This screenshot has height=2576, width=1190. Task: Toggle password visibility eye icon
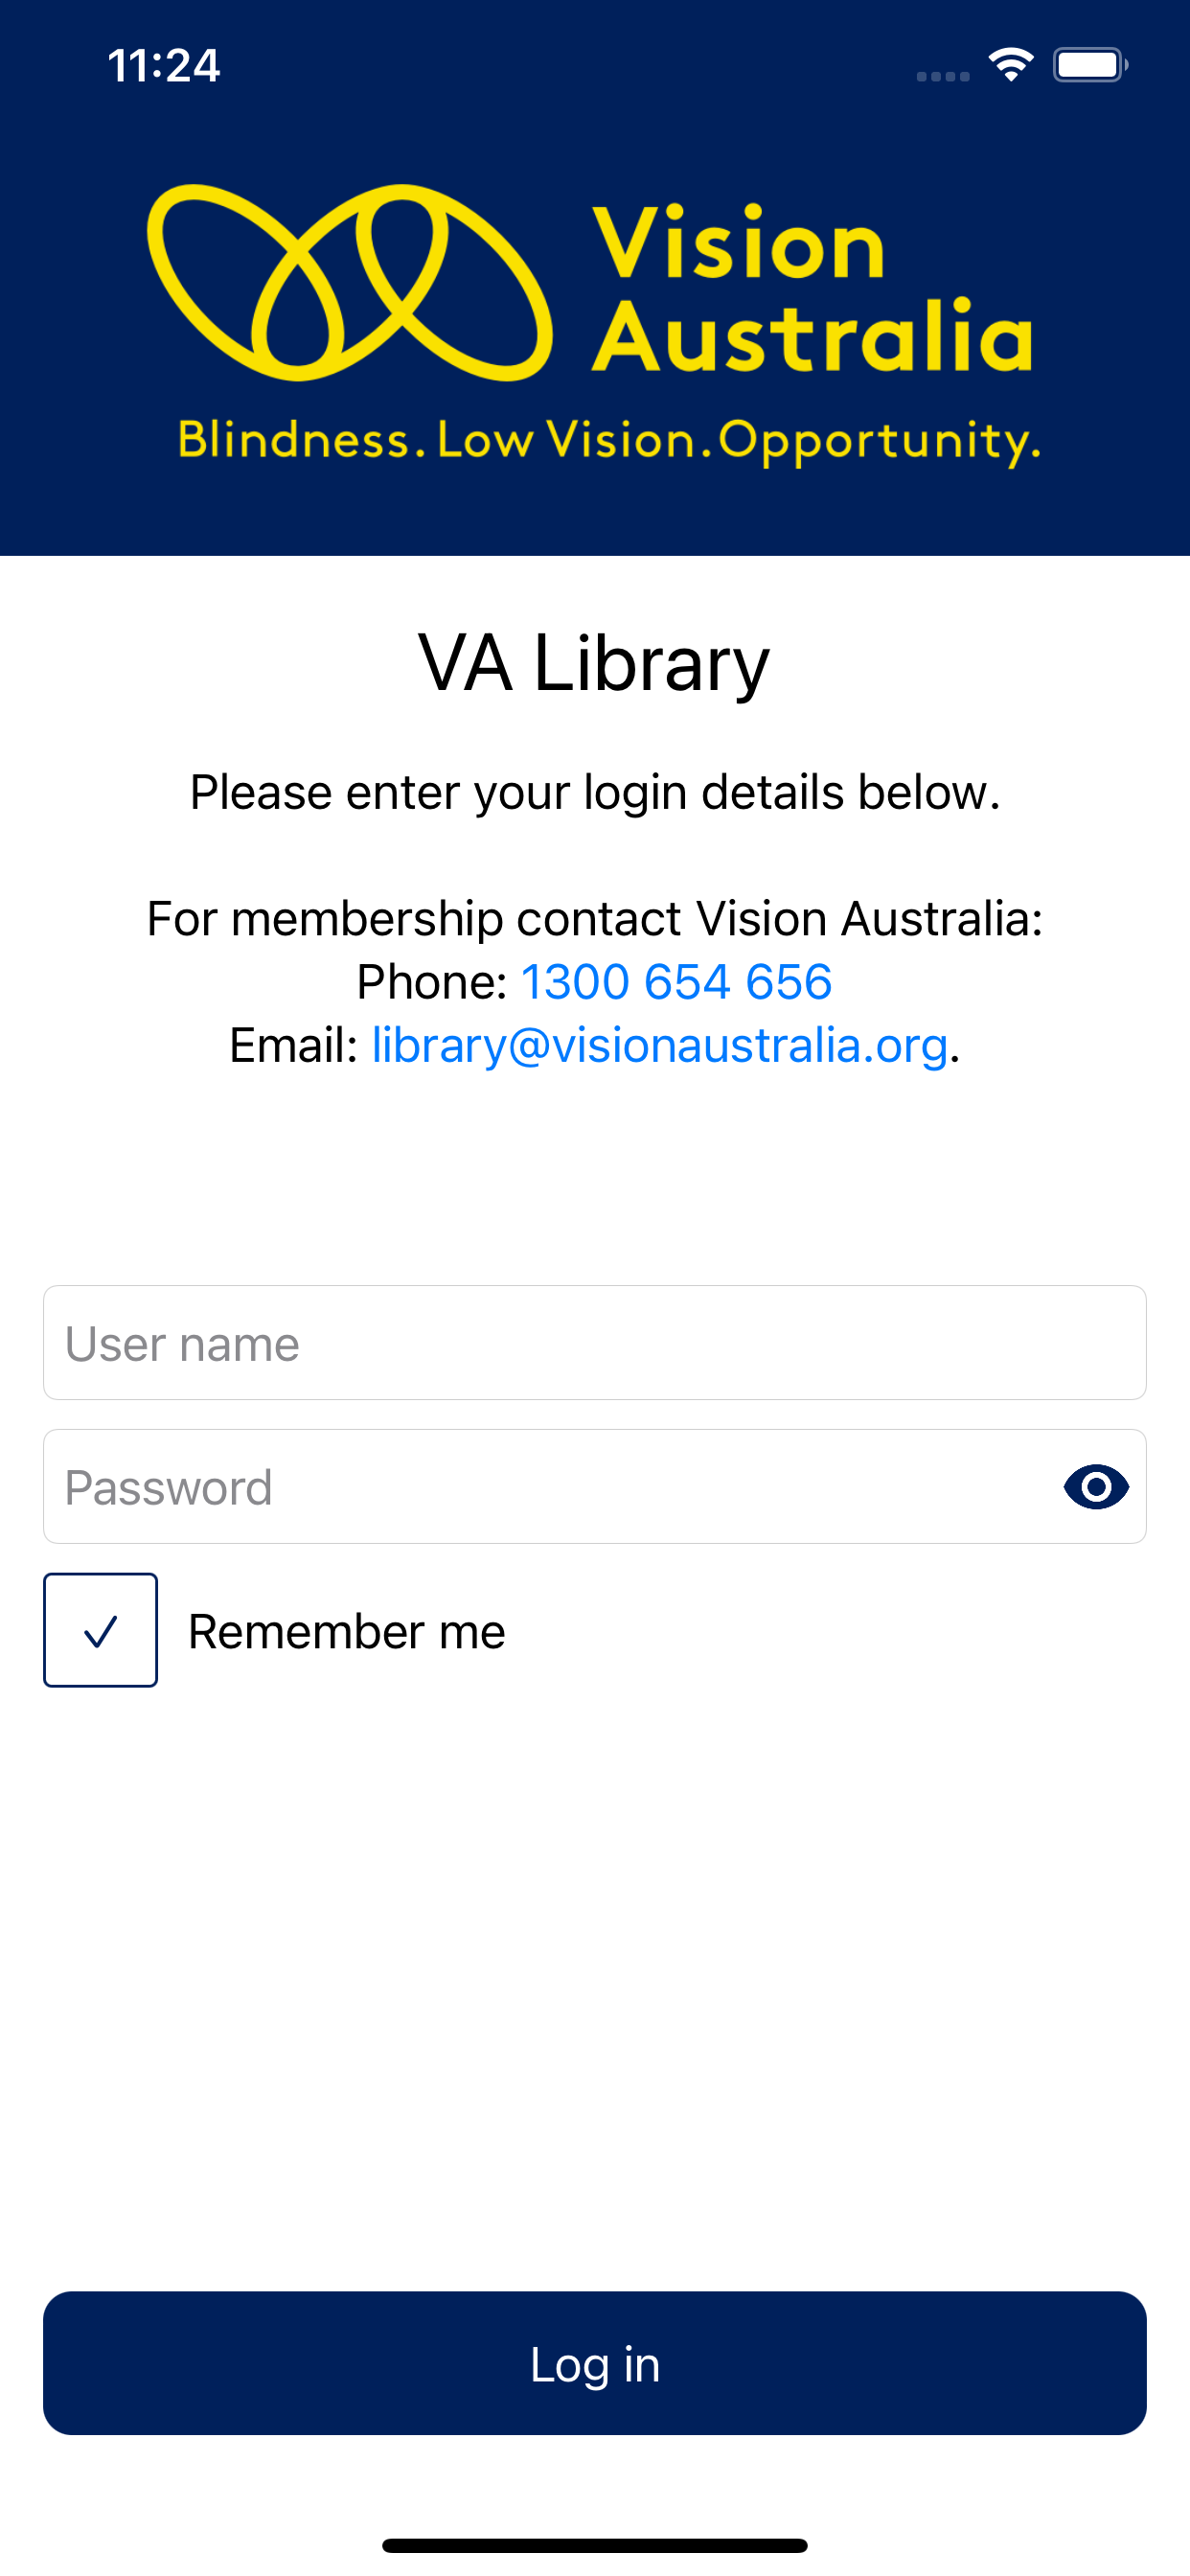pos(1096,1487)
